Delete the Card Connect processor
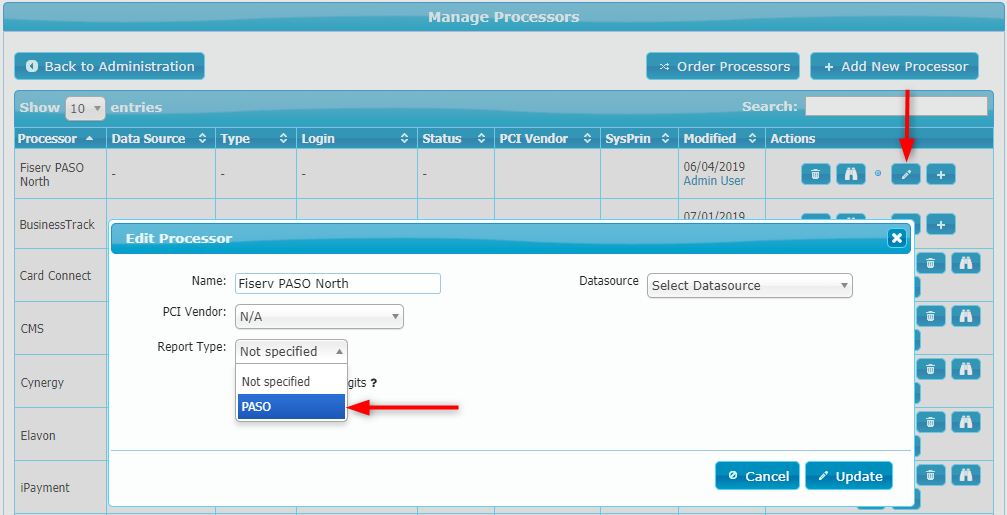Screen dimensions: 1007x515 coord(931,263)
